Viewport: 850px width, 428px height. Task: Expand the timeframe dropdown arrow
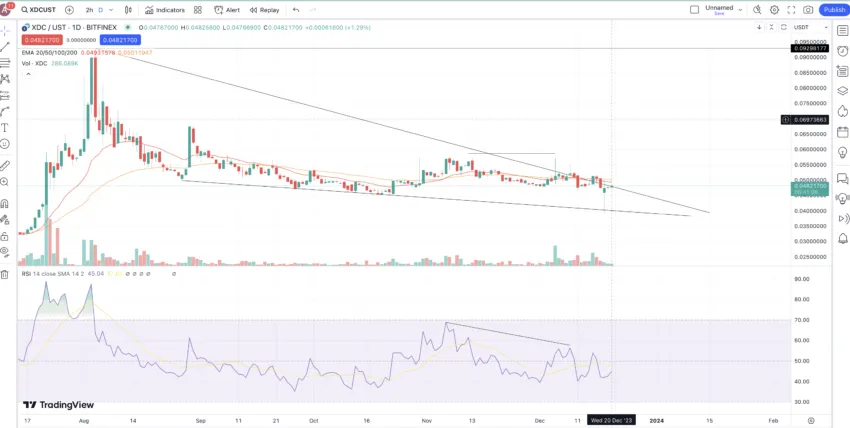[112, 10]
